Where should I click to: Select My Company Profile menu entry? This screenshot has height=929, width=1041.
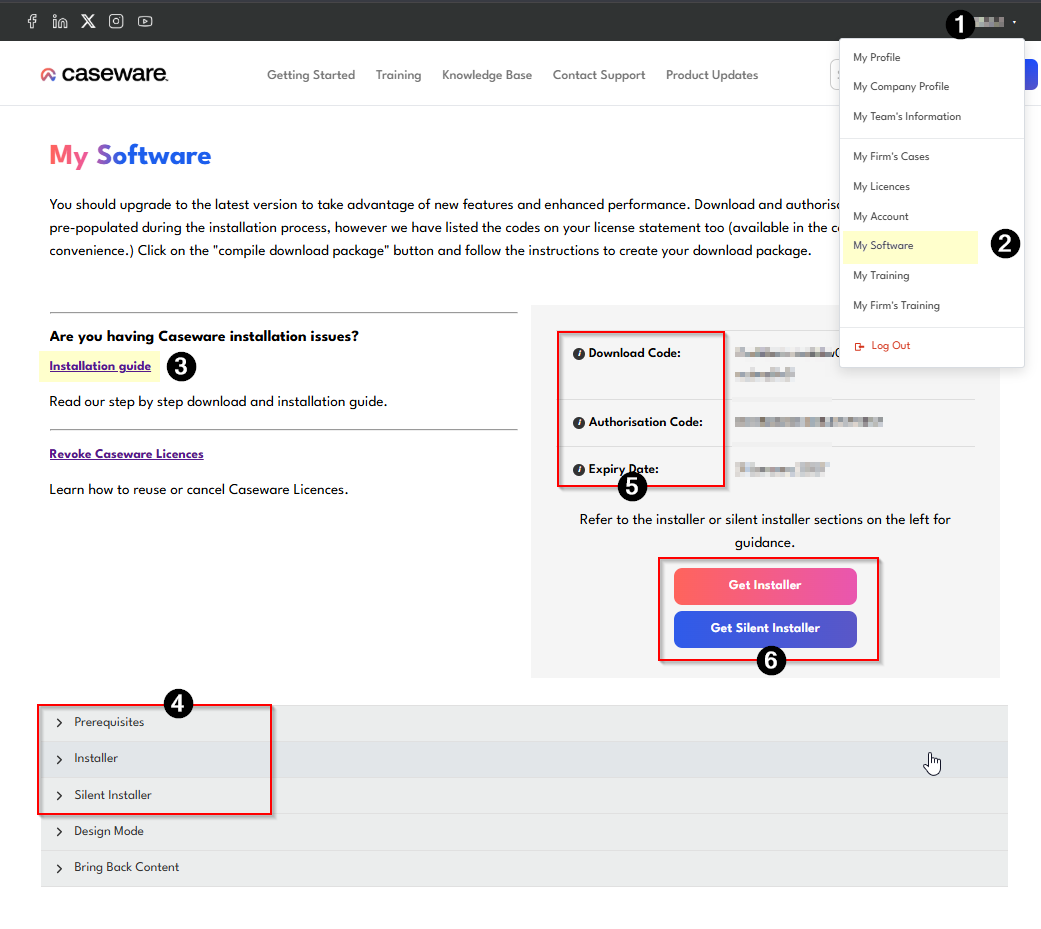(901, 86)
